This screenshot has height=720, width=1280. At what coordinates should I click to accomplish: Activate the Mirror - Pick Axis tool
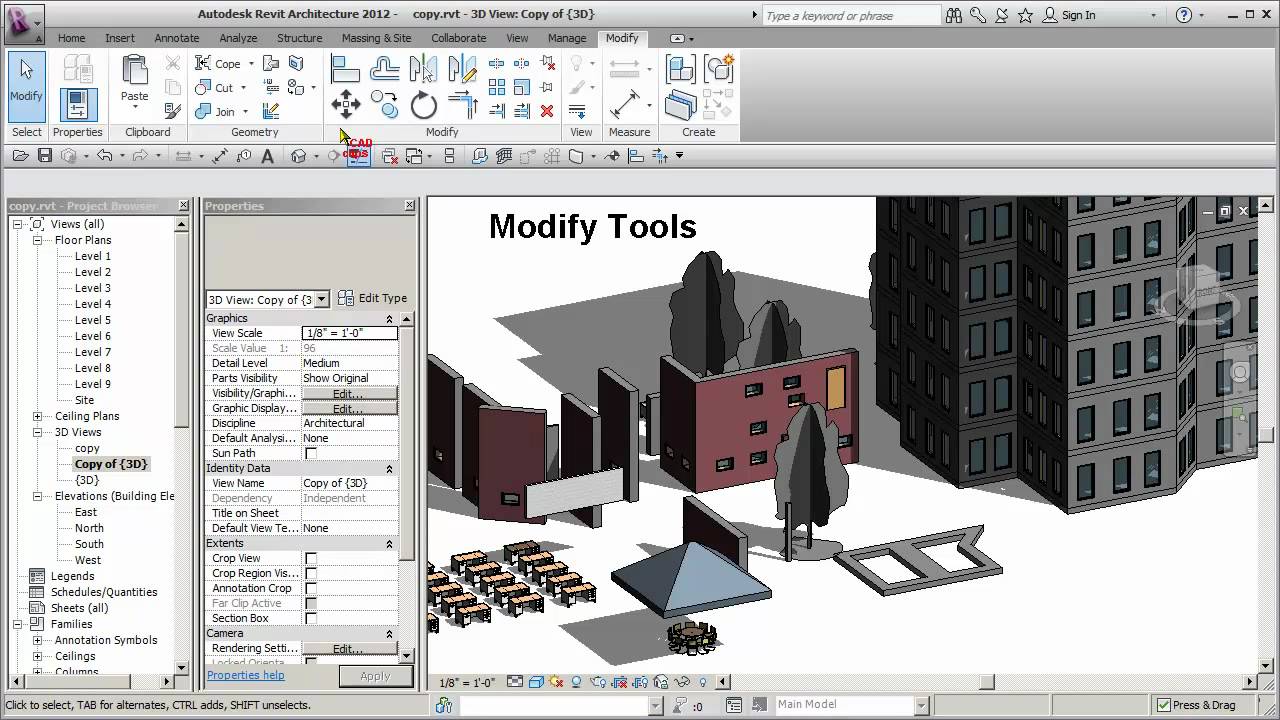(424, 68)
